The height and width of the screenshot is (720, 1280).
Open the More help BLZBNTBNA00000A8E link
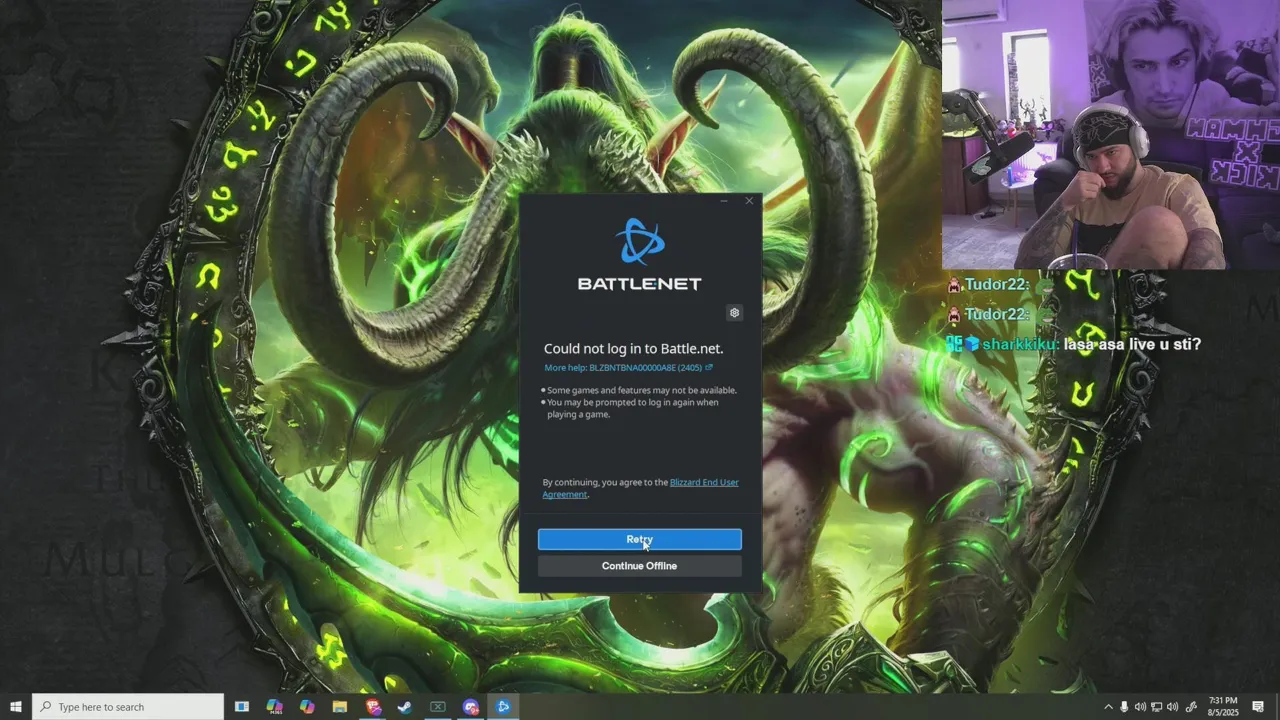(x=628, y=368)
